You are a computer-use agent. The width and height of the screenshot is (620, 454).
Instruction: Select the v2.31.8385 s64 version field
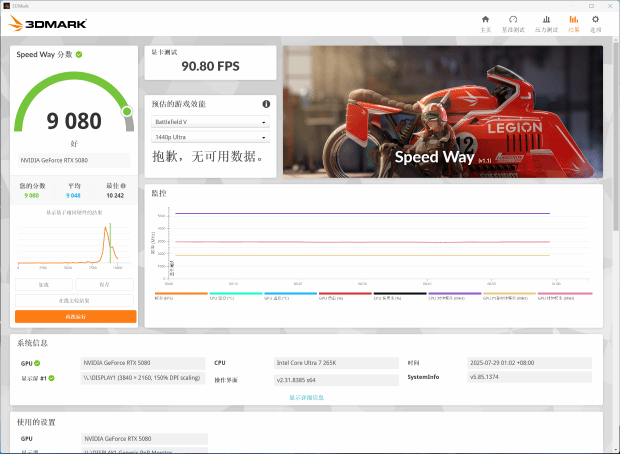(x=336, y=380)
